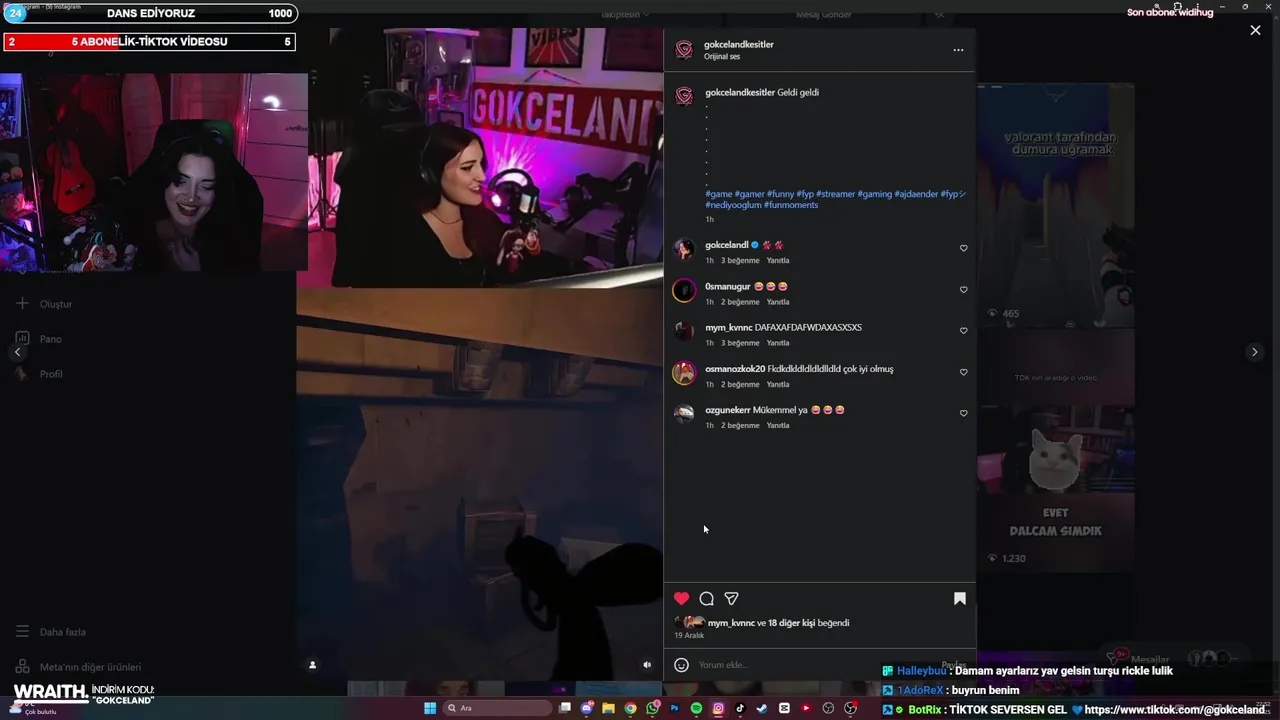Like the 0smanugur comment heart
The image size is (1280, 720).
(x=963, y=289)
